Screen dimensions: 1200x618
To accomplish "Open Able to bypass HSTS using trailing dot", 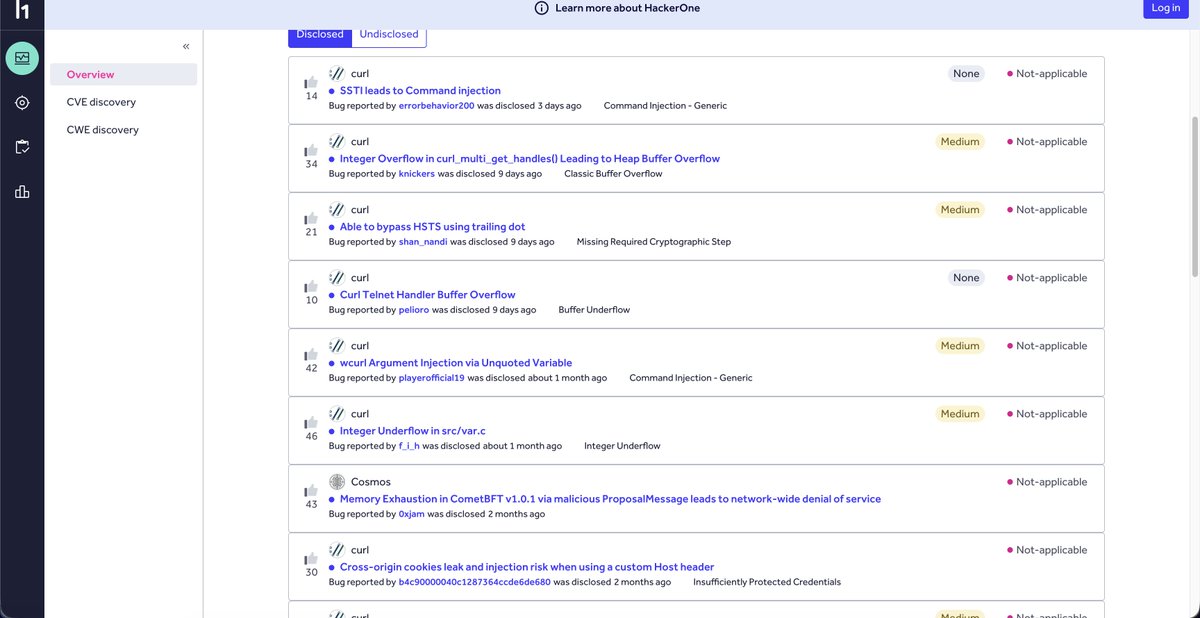I will point(432,227).
